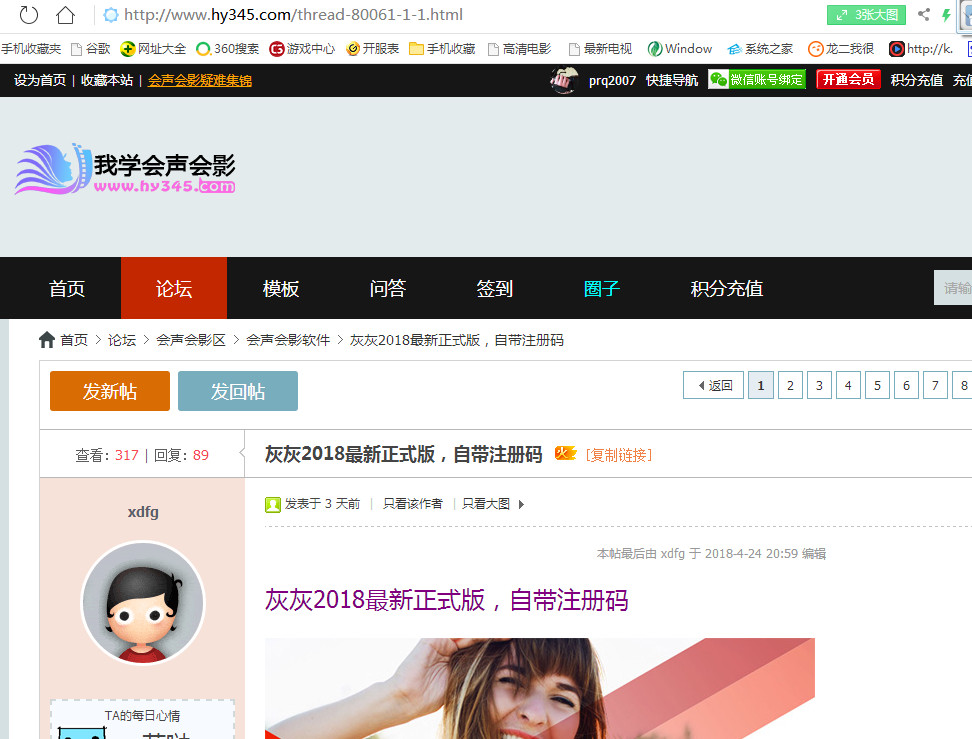This screenshot has width=972, height=739.
Task: Open the 问答 navigation item
Action: tap(387, 288)
